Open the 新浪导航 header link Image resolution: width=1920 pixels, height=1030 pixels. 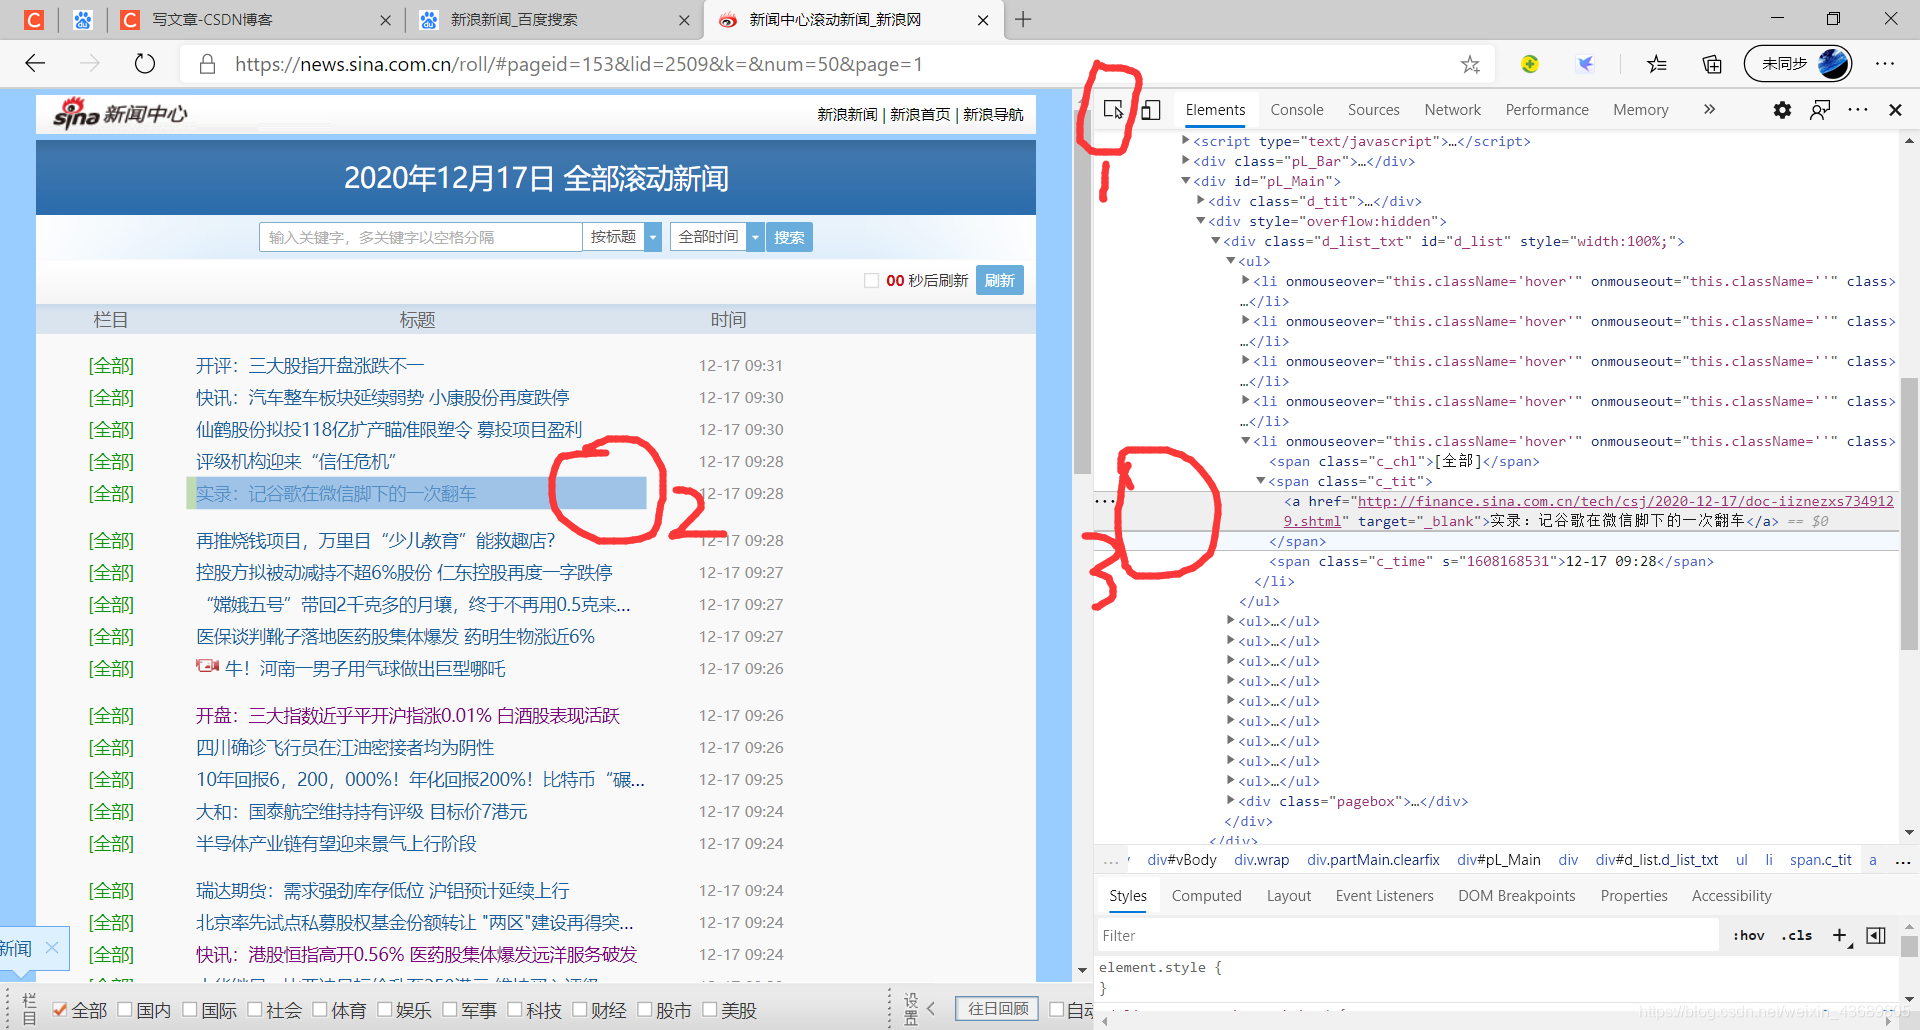click(x=993, y=114)
